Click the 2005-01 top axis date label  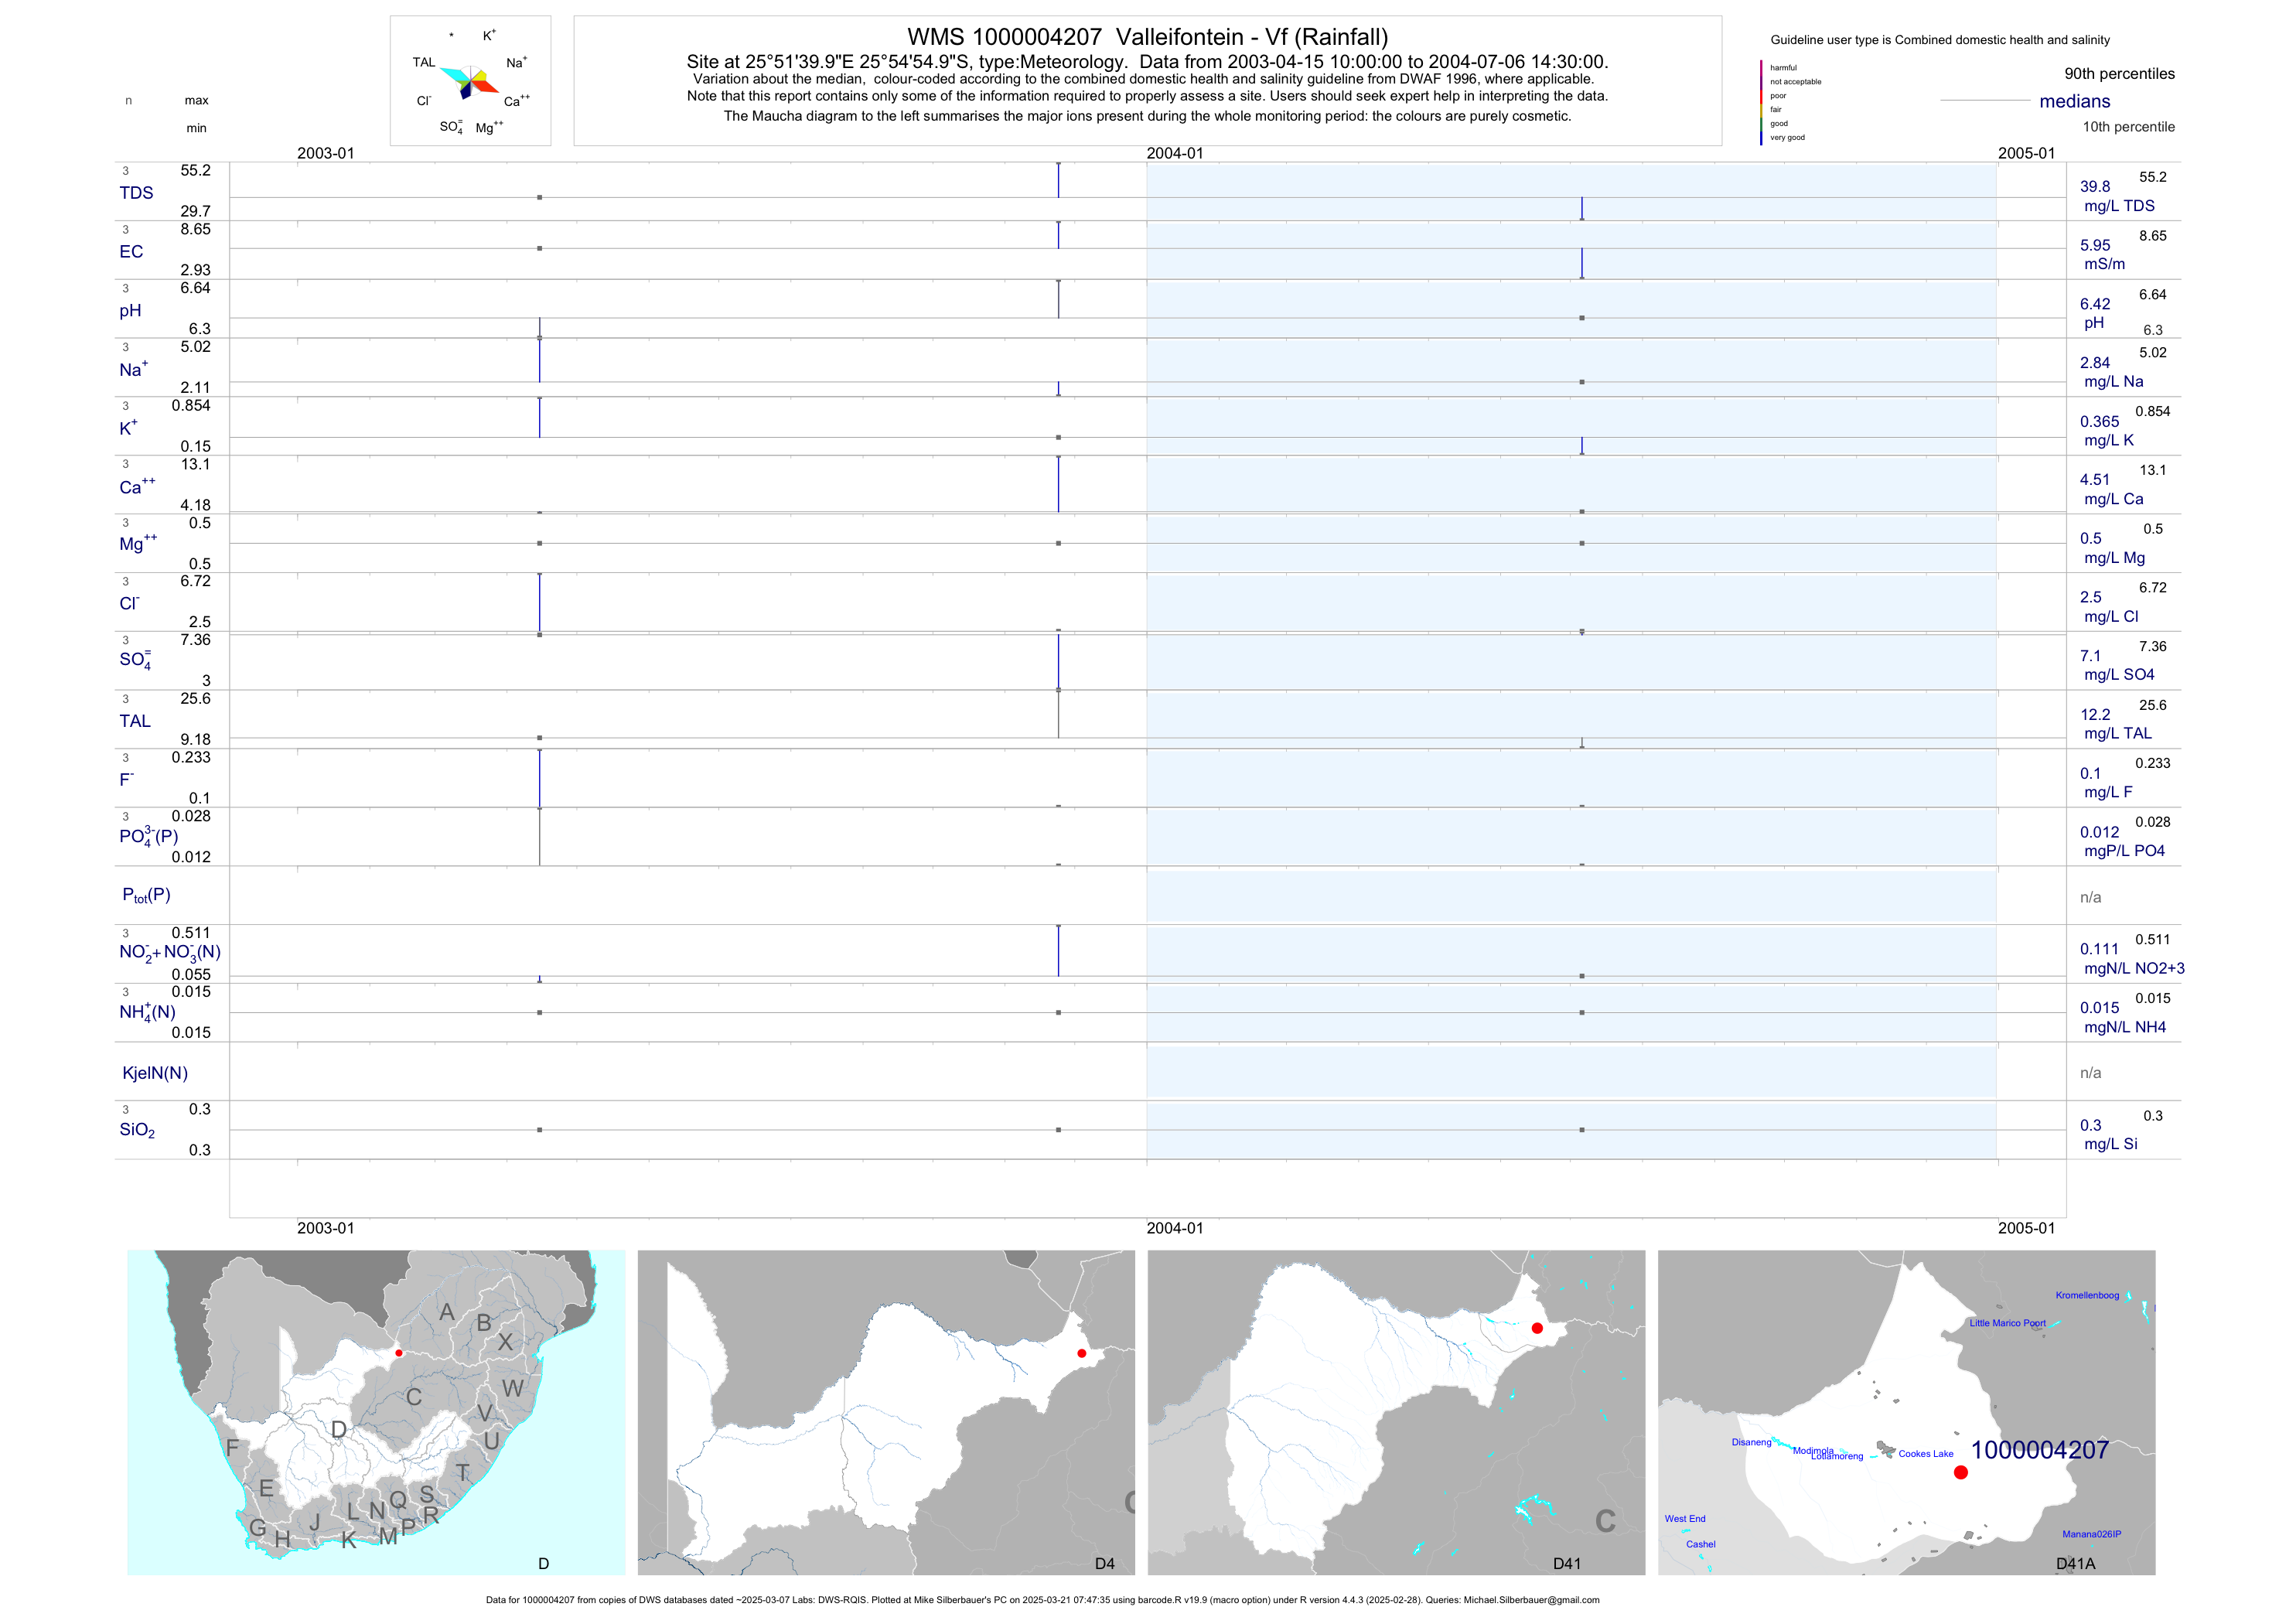pyautogui.click(x=2026, y=153)
